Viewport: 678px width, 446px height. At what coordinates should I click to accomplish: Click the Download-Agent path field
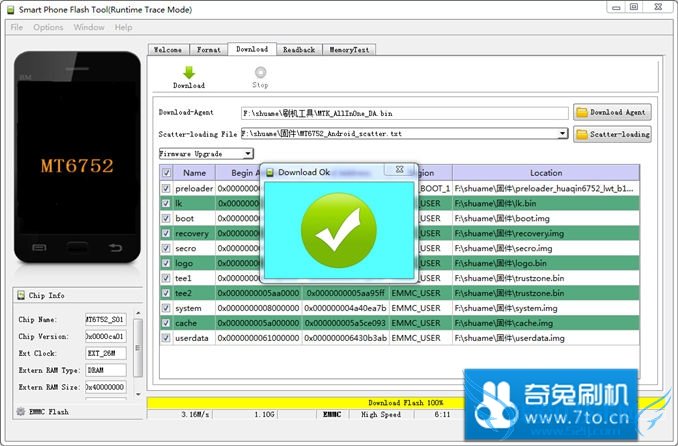405,113
